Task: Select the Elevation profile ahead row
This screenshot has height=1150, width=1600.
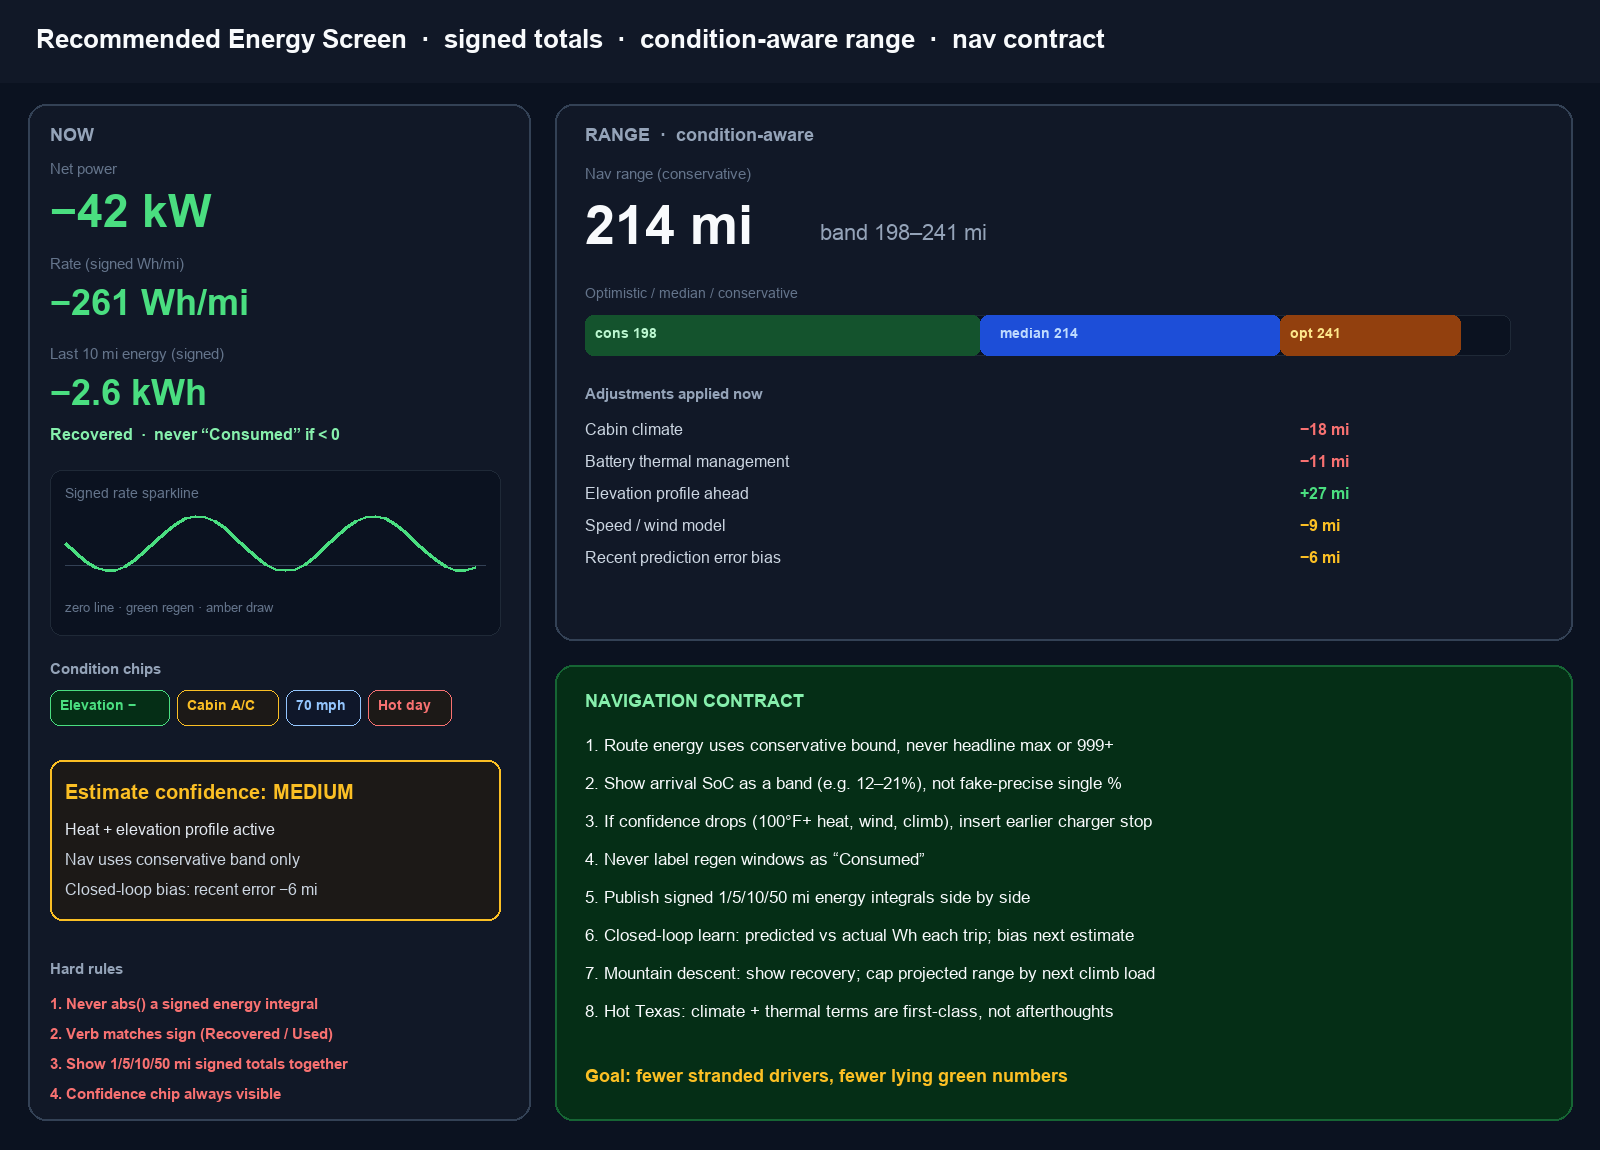Action: [x=967, y=493]
